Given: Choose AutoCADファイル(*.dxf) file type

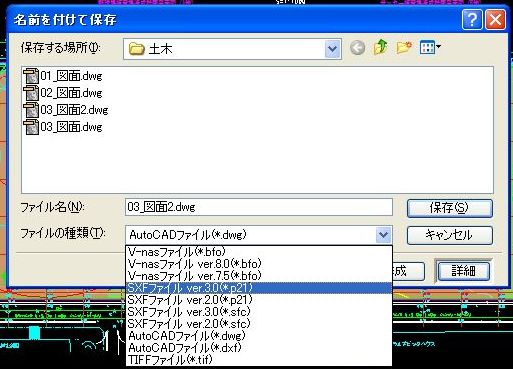Looking at the screenshot, I should click(259, 348).
